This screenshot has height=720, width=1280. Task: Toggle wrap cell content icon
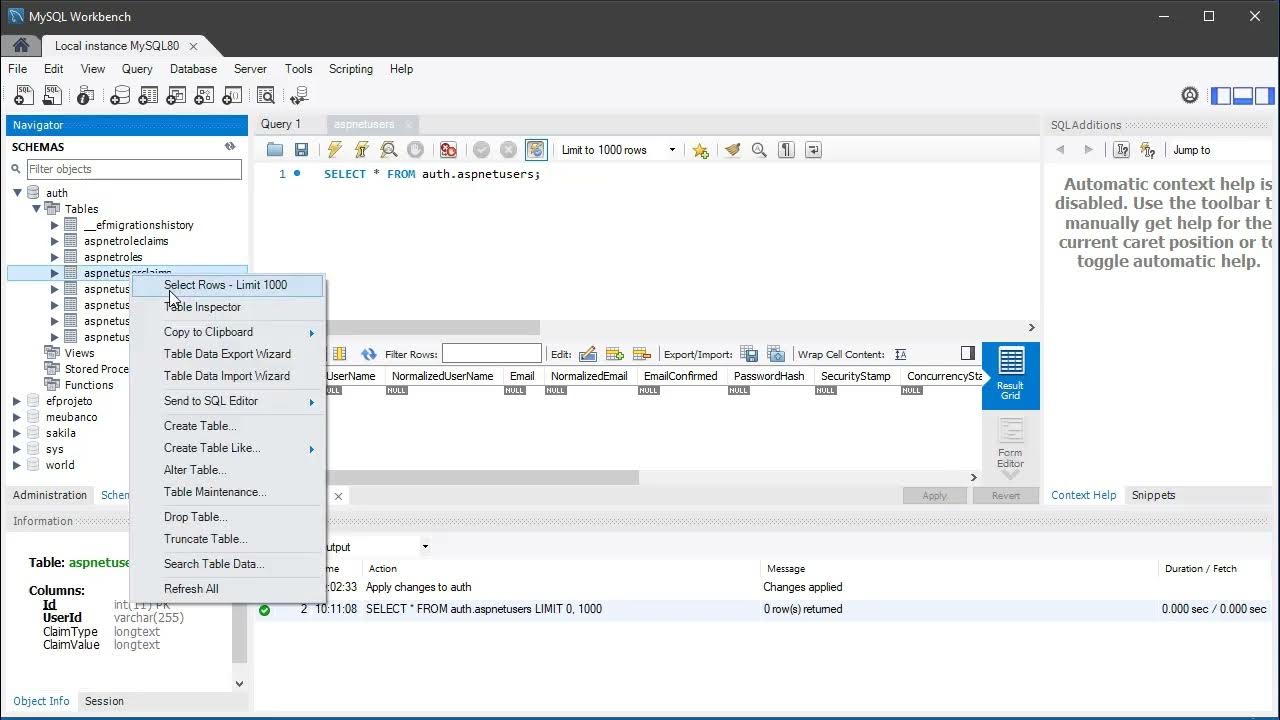click(x=901, y=354)
